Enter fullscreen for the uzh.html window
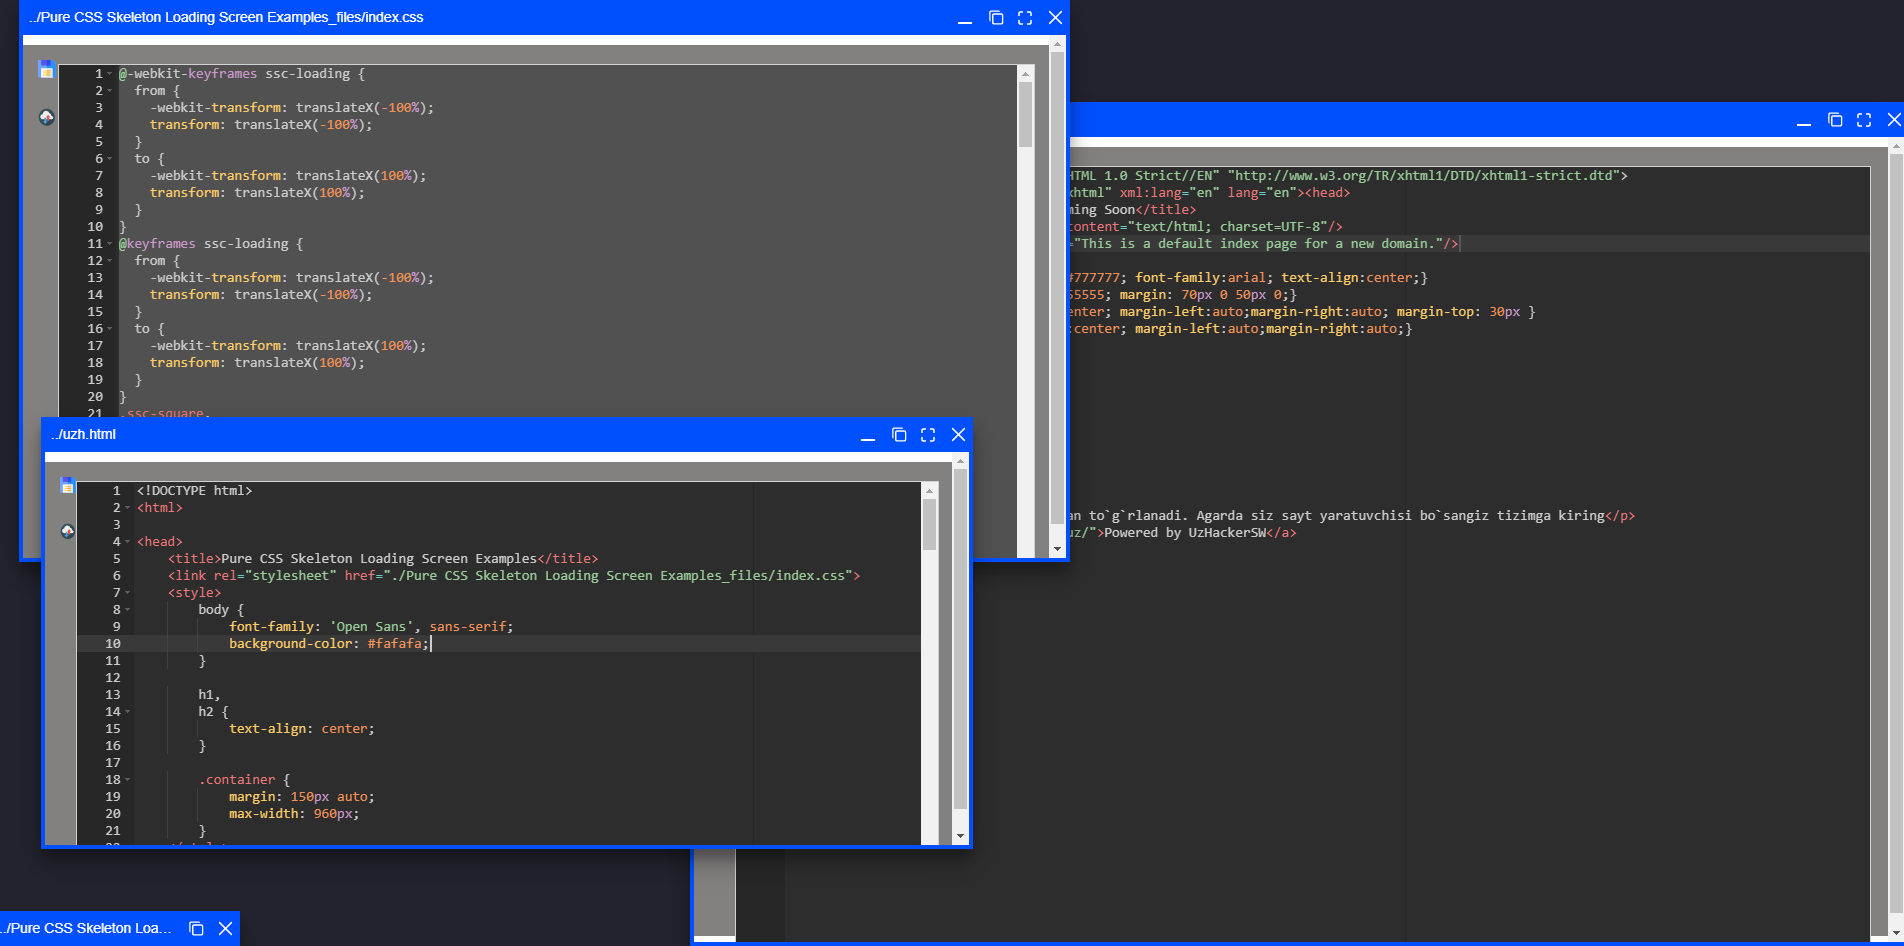Screen dimensions: 1904x946 (928, 435)
